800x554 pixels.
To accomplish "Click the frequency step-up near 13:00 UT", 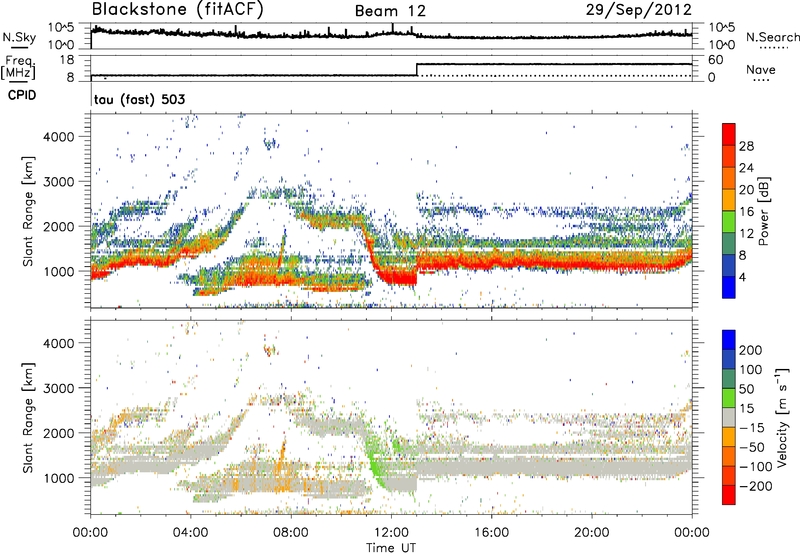I will click(417, 69).
